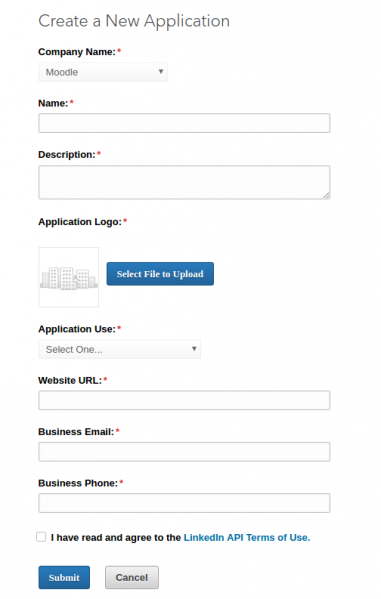This screenshot has height=599, width=381.
Task: Click the Company Name label
Action: [x=77, y=52]
